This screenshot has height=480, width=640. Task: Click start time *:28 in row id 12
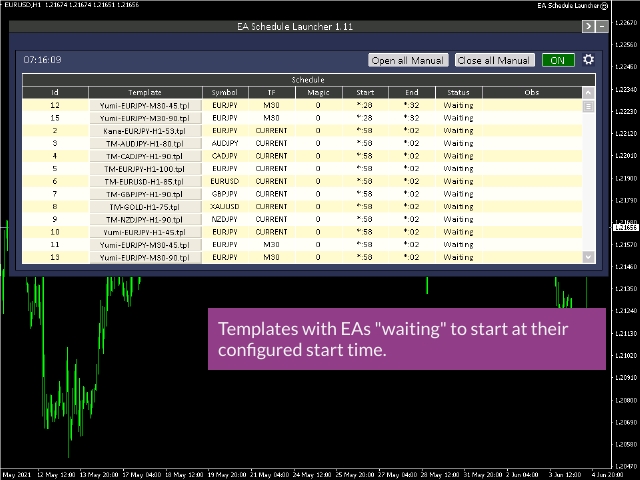pyautogui.click(x=365, y=105)
